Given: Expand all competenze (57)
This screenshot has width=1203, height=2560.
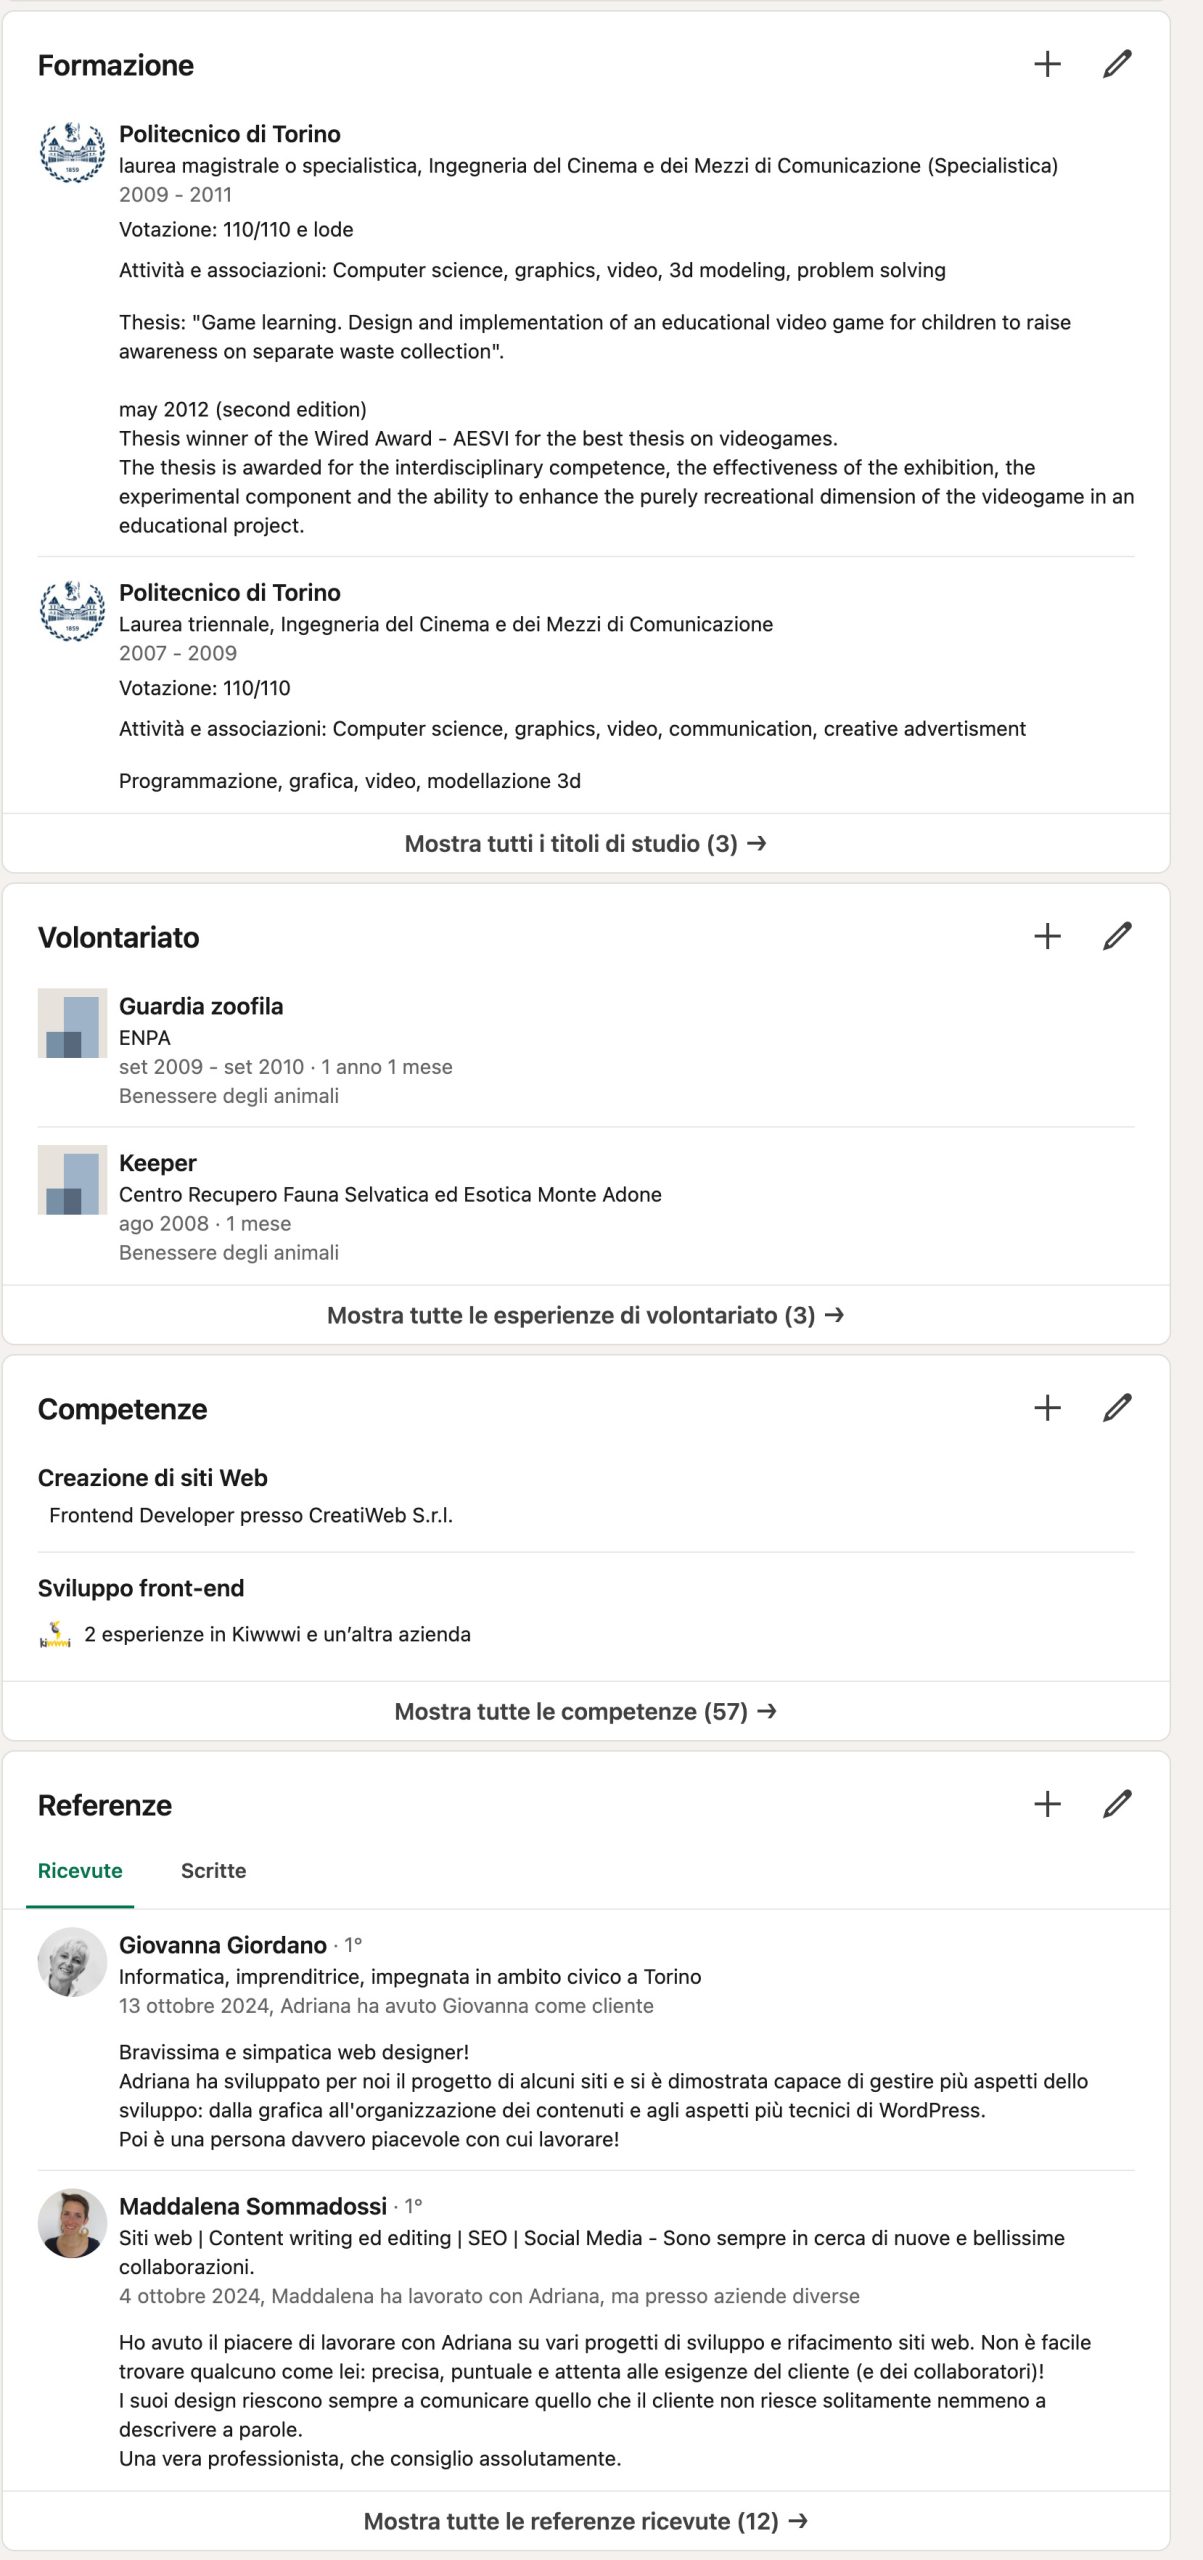Looking at the screenshot, I should point(585,1711).
